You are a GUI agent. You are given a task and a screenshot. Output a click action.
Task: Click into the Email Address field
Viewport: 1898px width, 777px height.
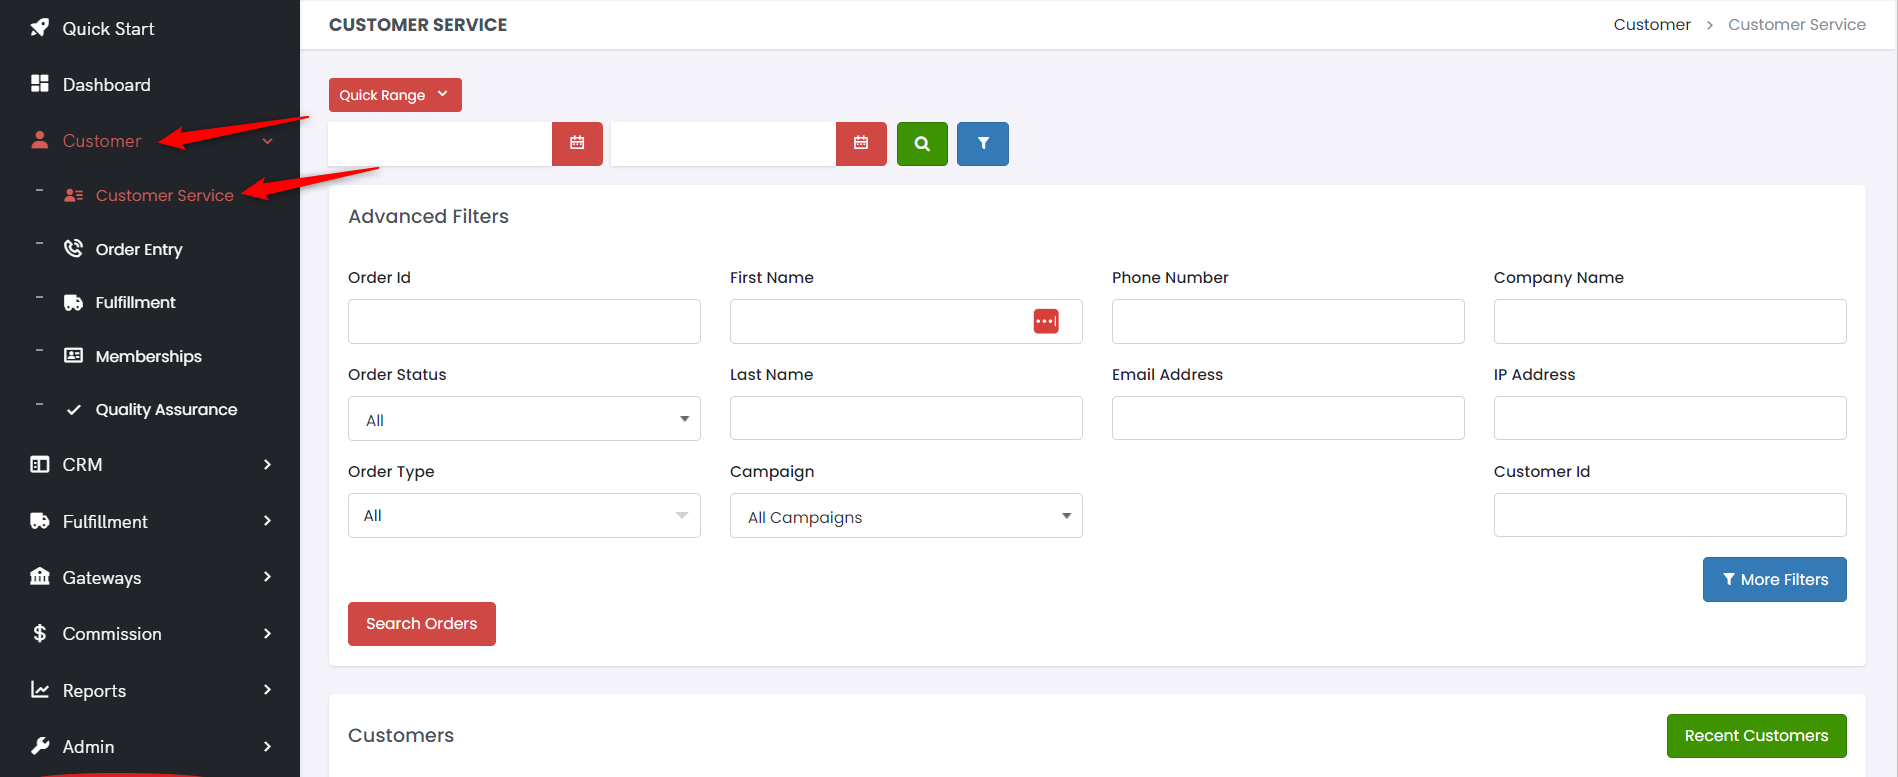click(1288, 418)
